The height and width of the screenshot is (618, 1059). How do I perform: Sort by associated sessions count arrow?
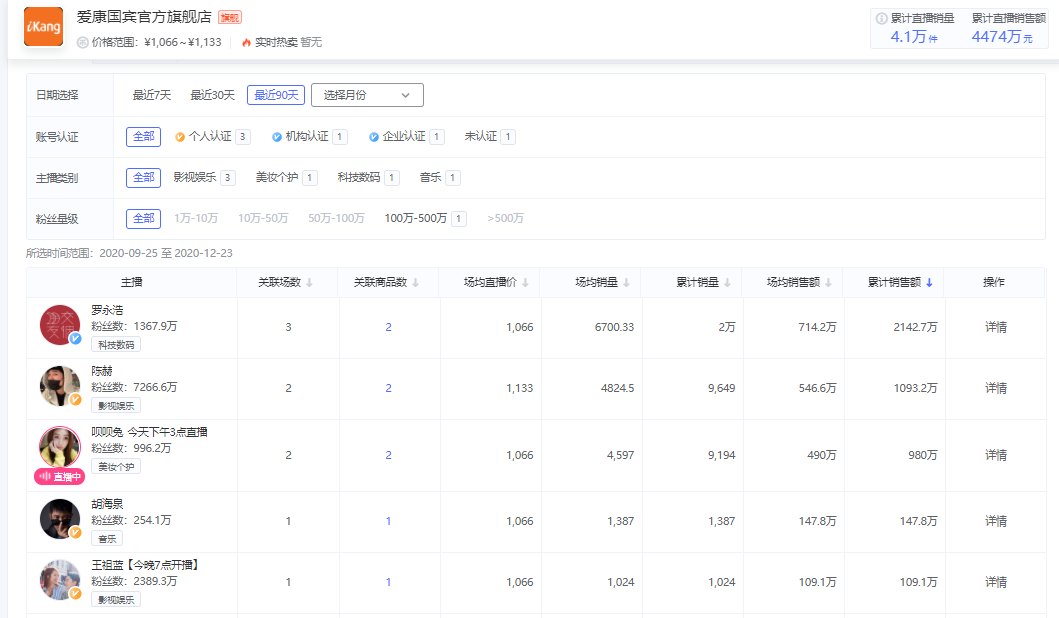[x=309, y=282]
